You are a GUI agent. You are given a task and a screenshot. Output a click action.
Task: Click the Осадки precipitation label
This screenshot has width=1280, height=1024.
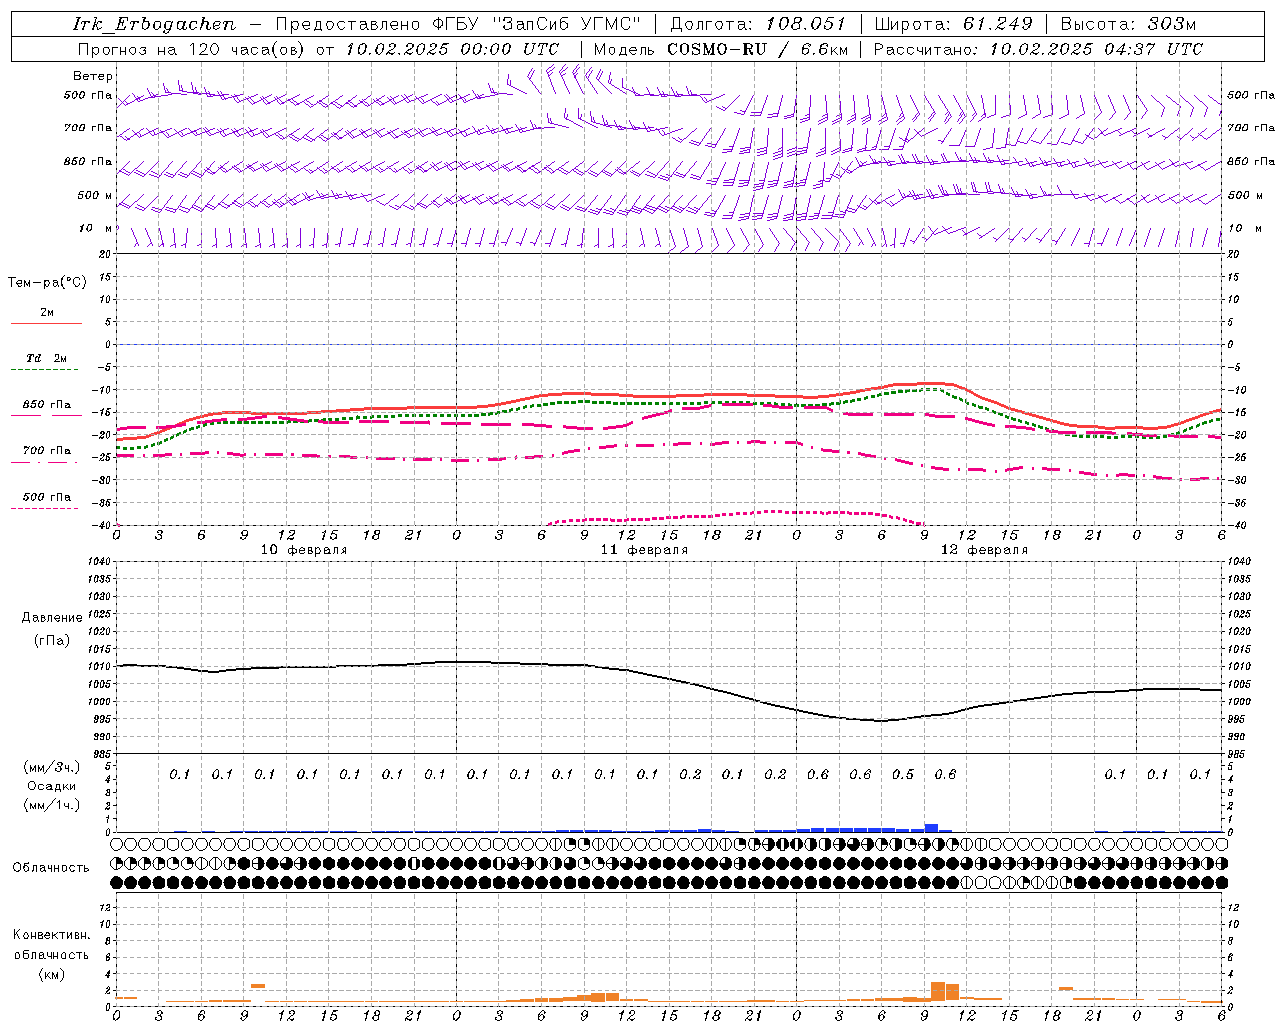pyautogui.click(x=51, y=786)
